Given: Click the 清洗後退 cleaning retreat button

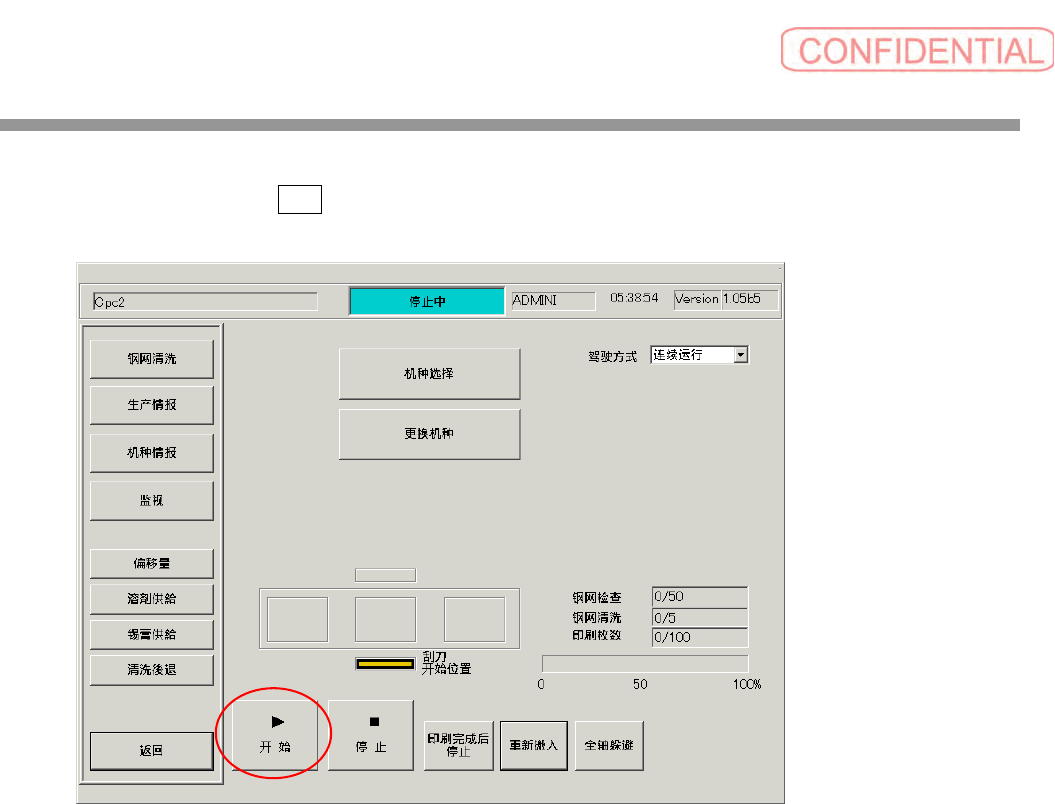Looking at the screenshot, I should [152, 670].
